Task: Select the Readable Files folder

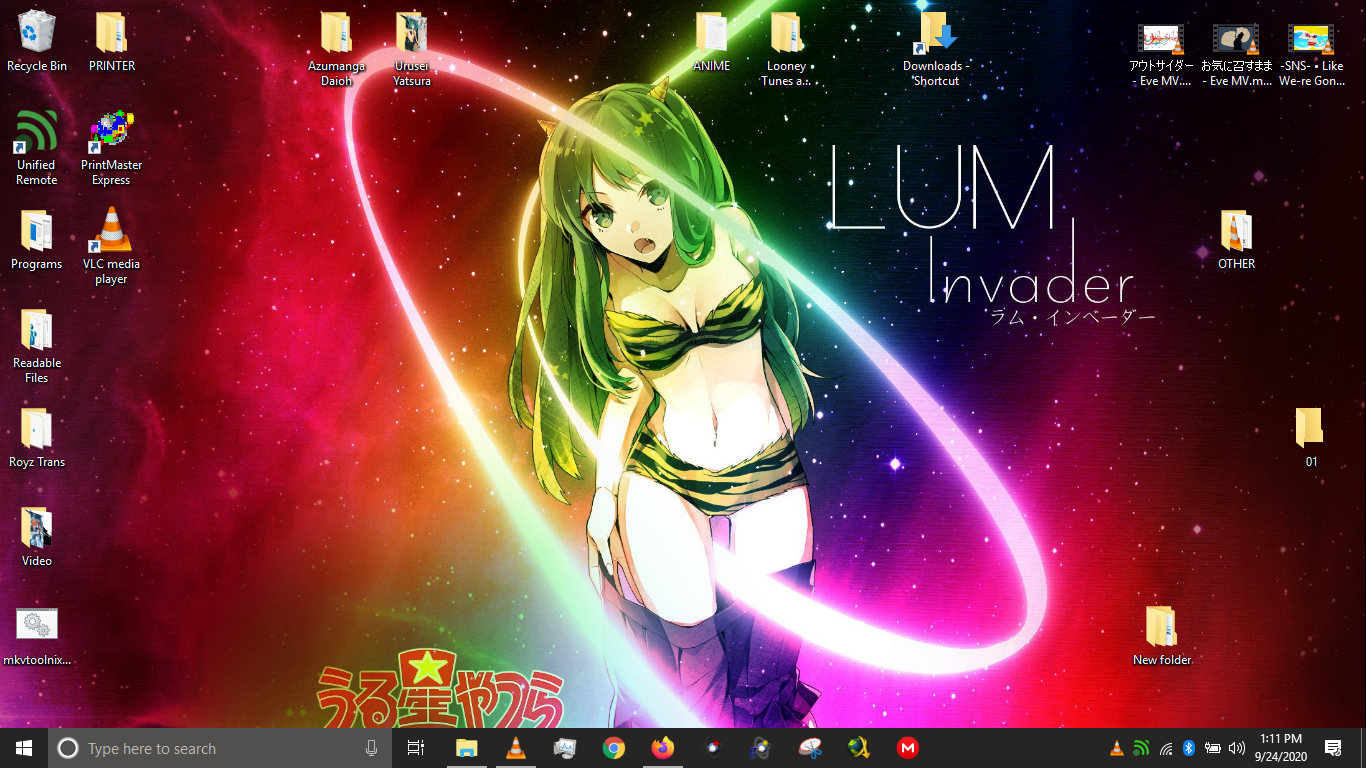Action: 37,346
